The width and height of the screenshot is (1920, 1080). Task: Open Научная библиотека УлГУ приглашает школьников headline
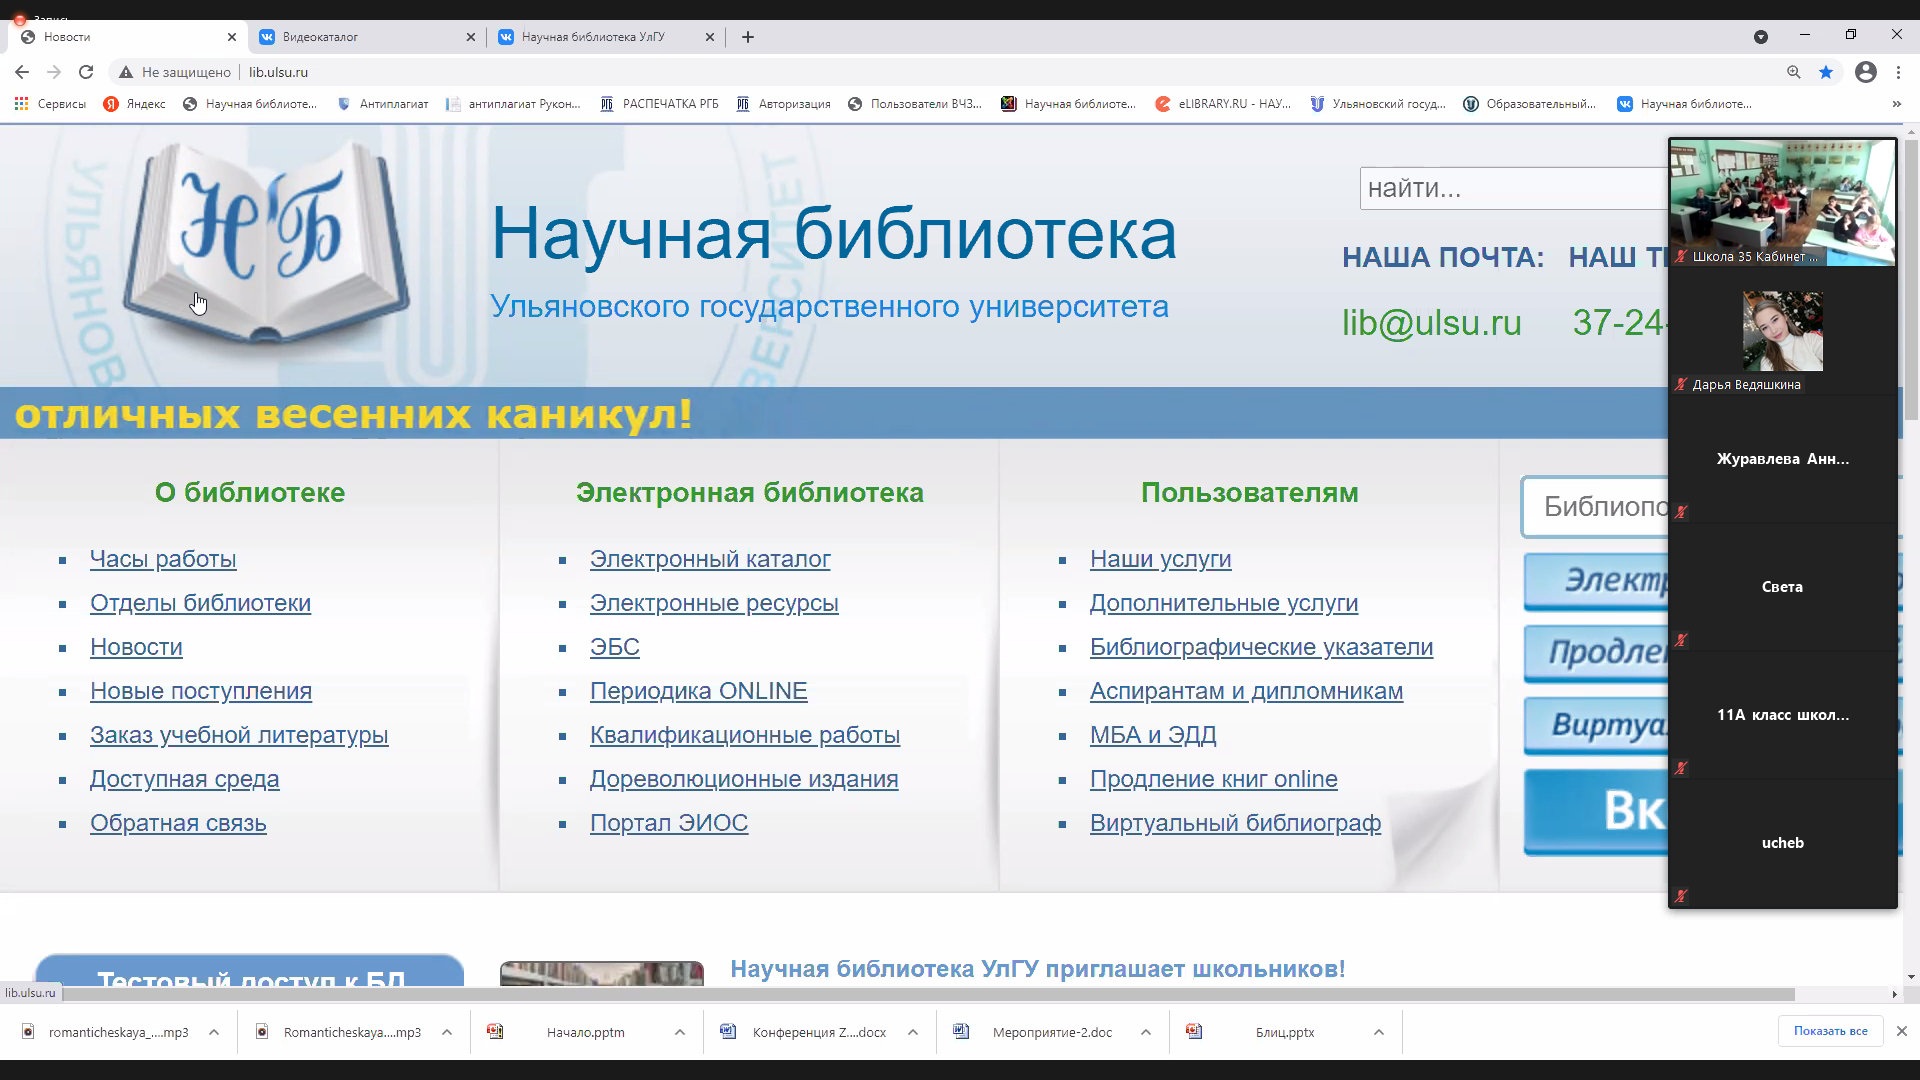coord(1038,969)
